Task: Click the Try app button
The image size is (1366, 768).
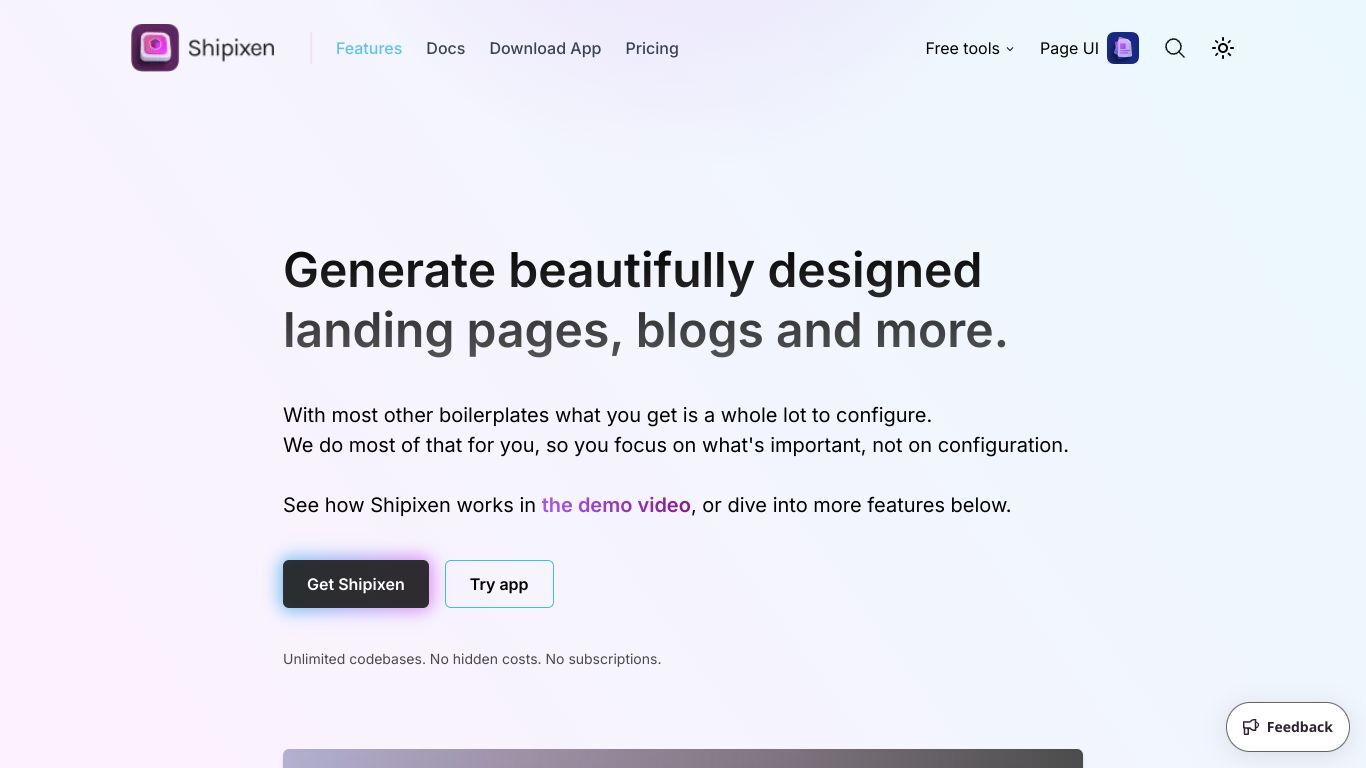Action: [x=499, y=584]
